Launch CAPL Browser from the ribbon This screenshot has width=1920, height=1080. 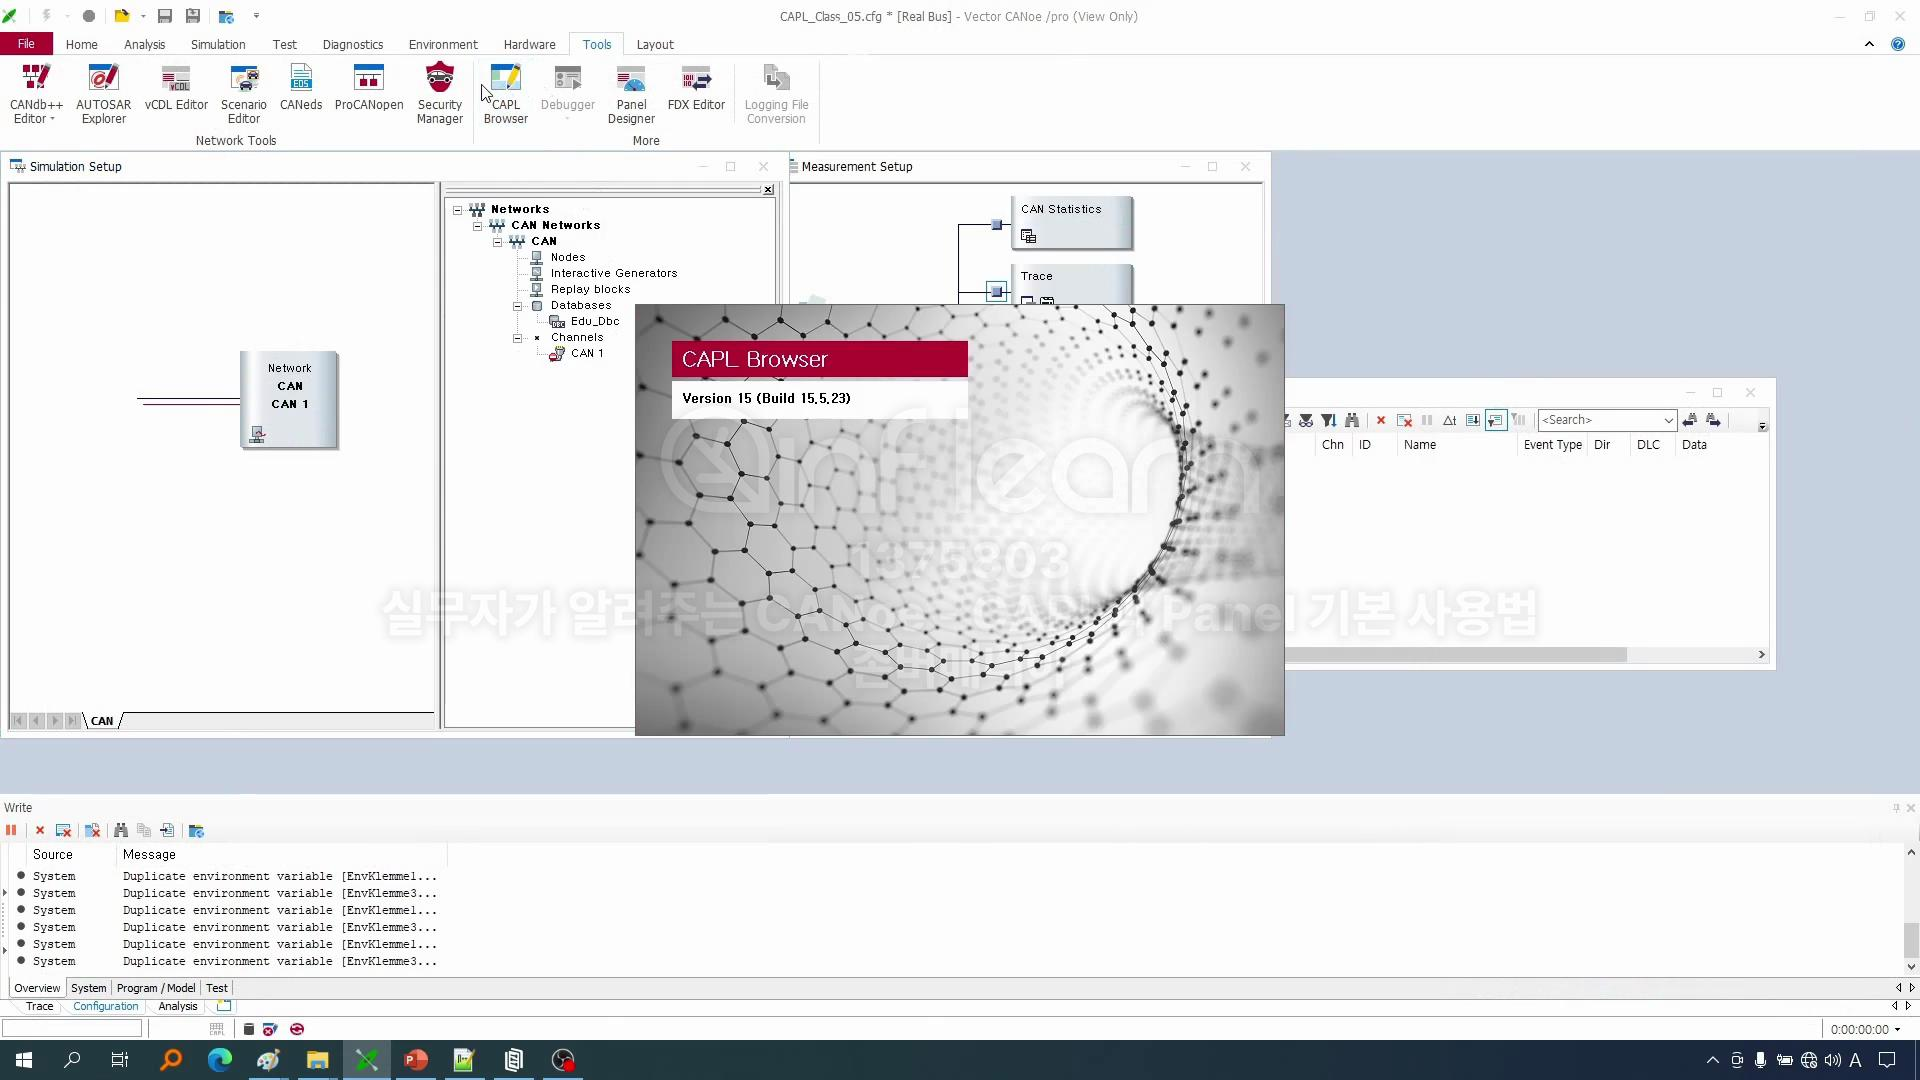click(x=506, y=94)
